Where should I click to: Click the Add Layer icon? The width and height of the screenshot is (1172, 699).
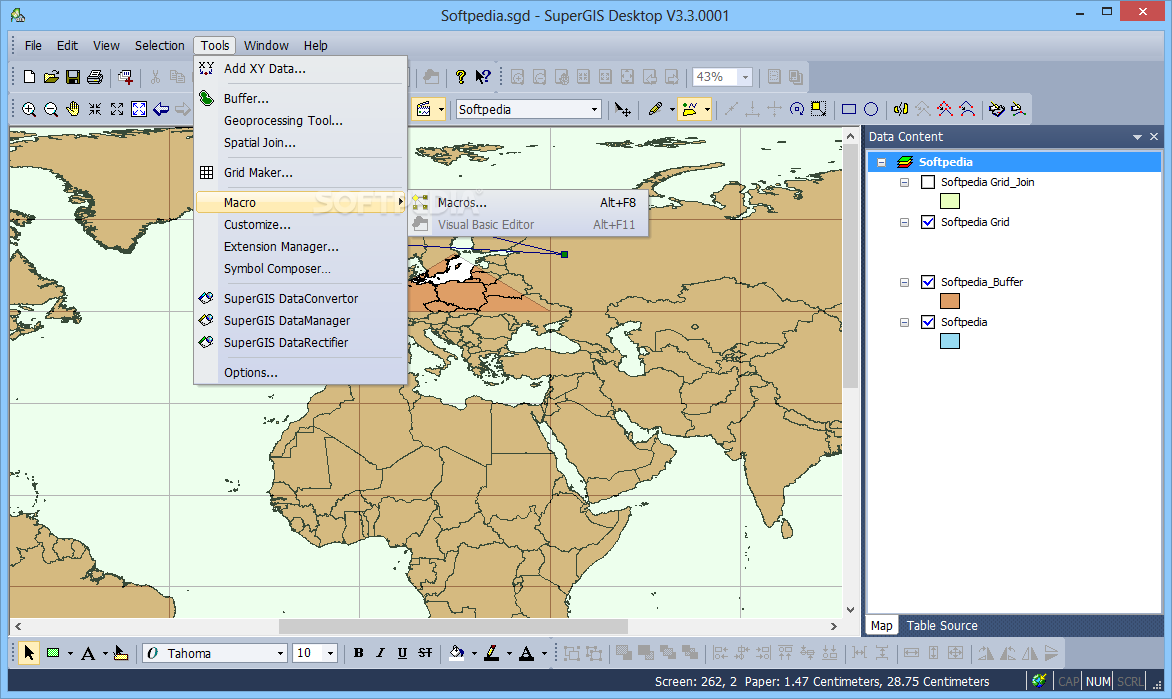coord(126,76)
